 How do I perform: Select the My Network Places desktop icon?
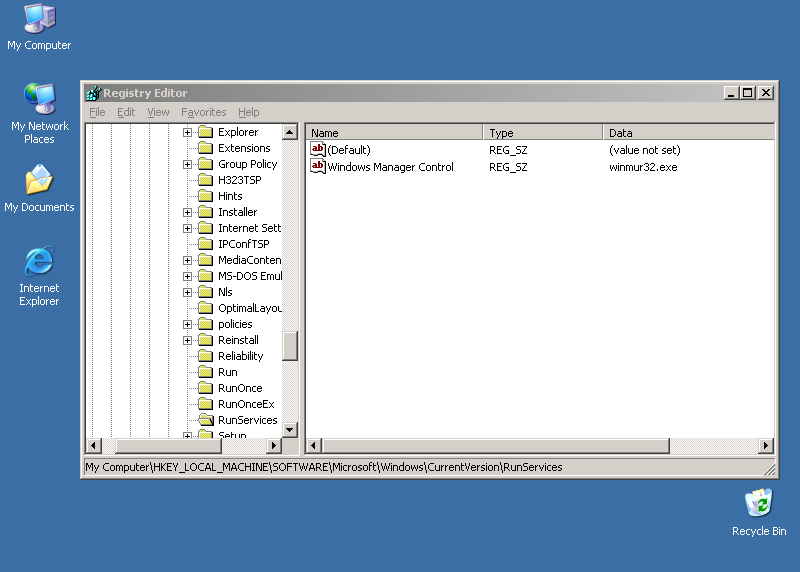[39, 113]
